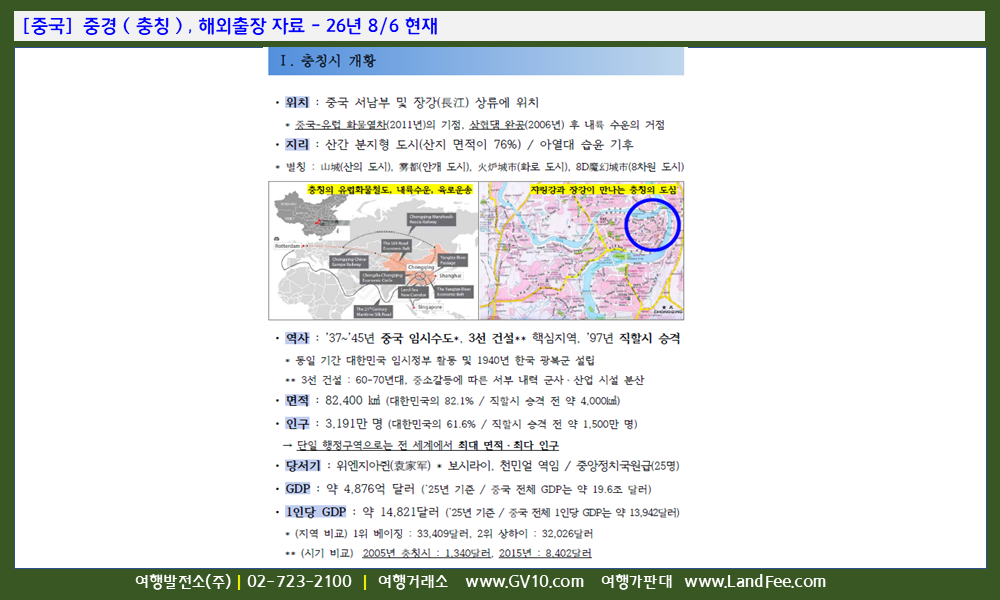Image resolution: width=1000 pixels, height=600 pixels.
Task: Click the 여행가판대 footer label
Action: click(x=636, y=582)
